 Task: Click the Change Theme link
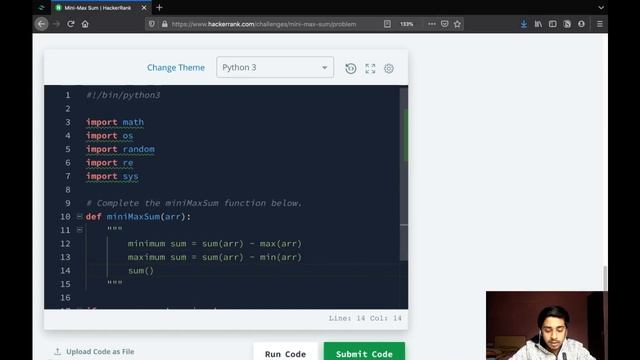coord(176,67)
